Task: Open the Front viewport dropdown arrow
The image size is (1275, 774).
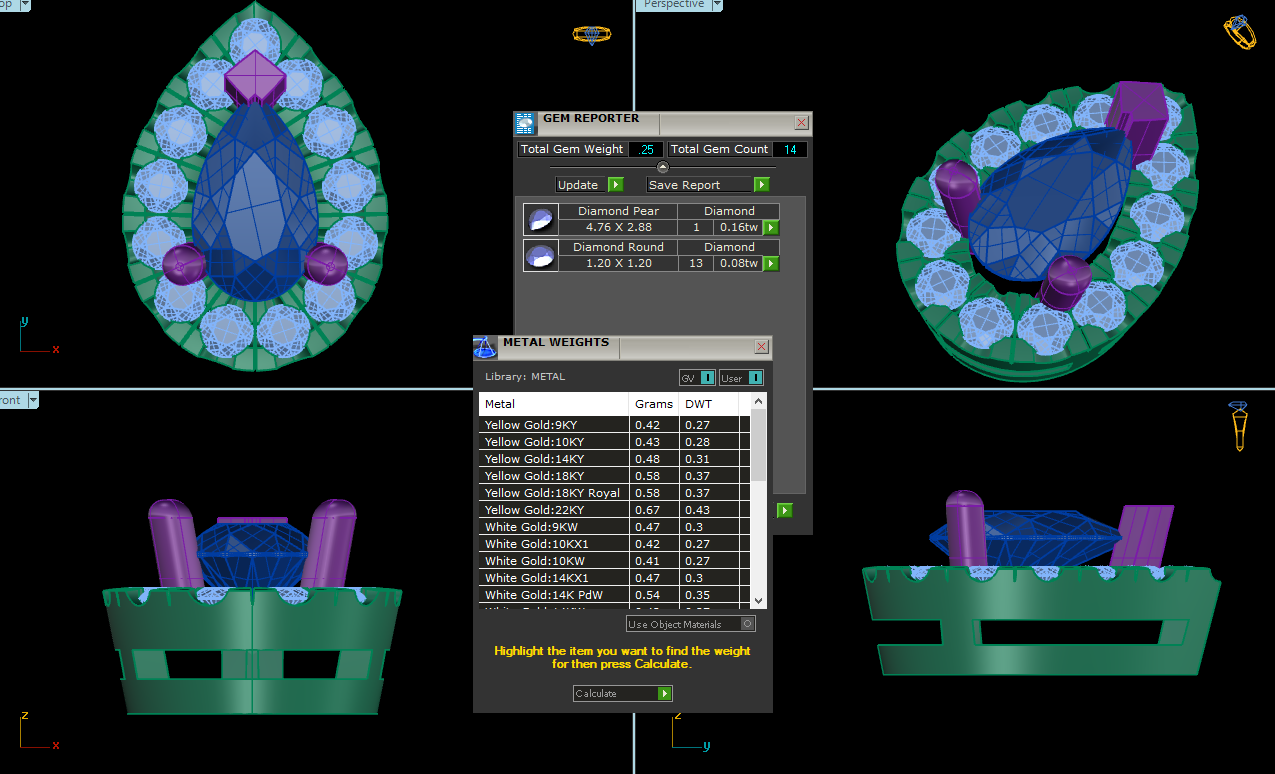Action: 33,400
